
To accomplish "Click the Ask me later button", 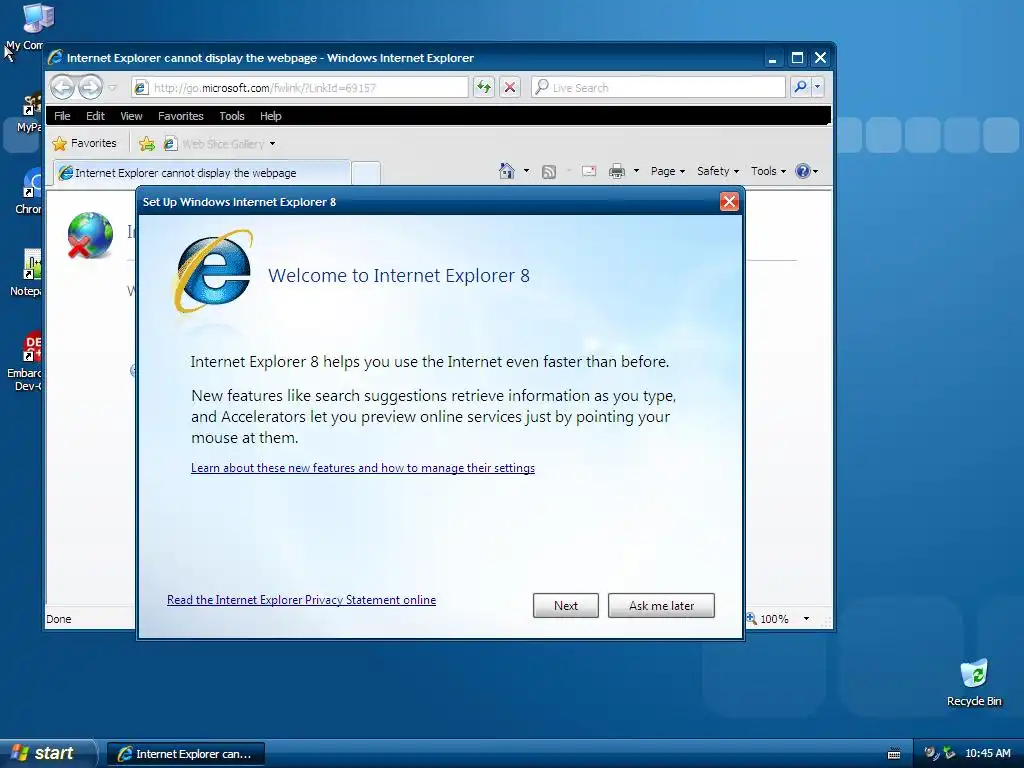I will pos(662,605).
